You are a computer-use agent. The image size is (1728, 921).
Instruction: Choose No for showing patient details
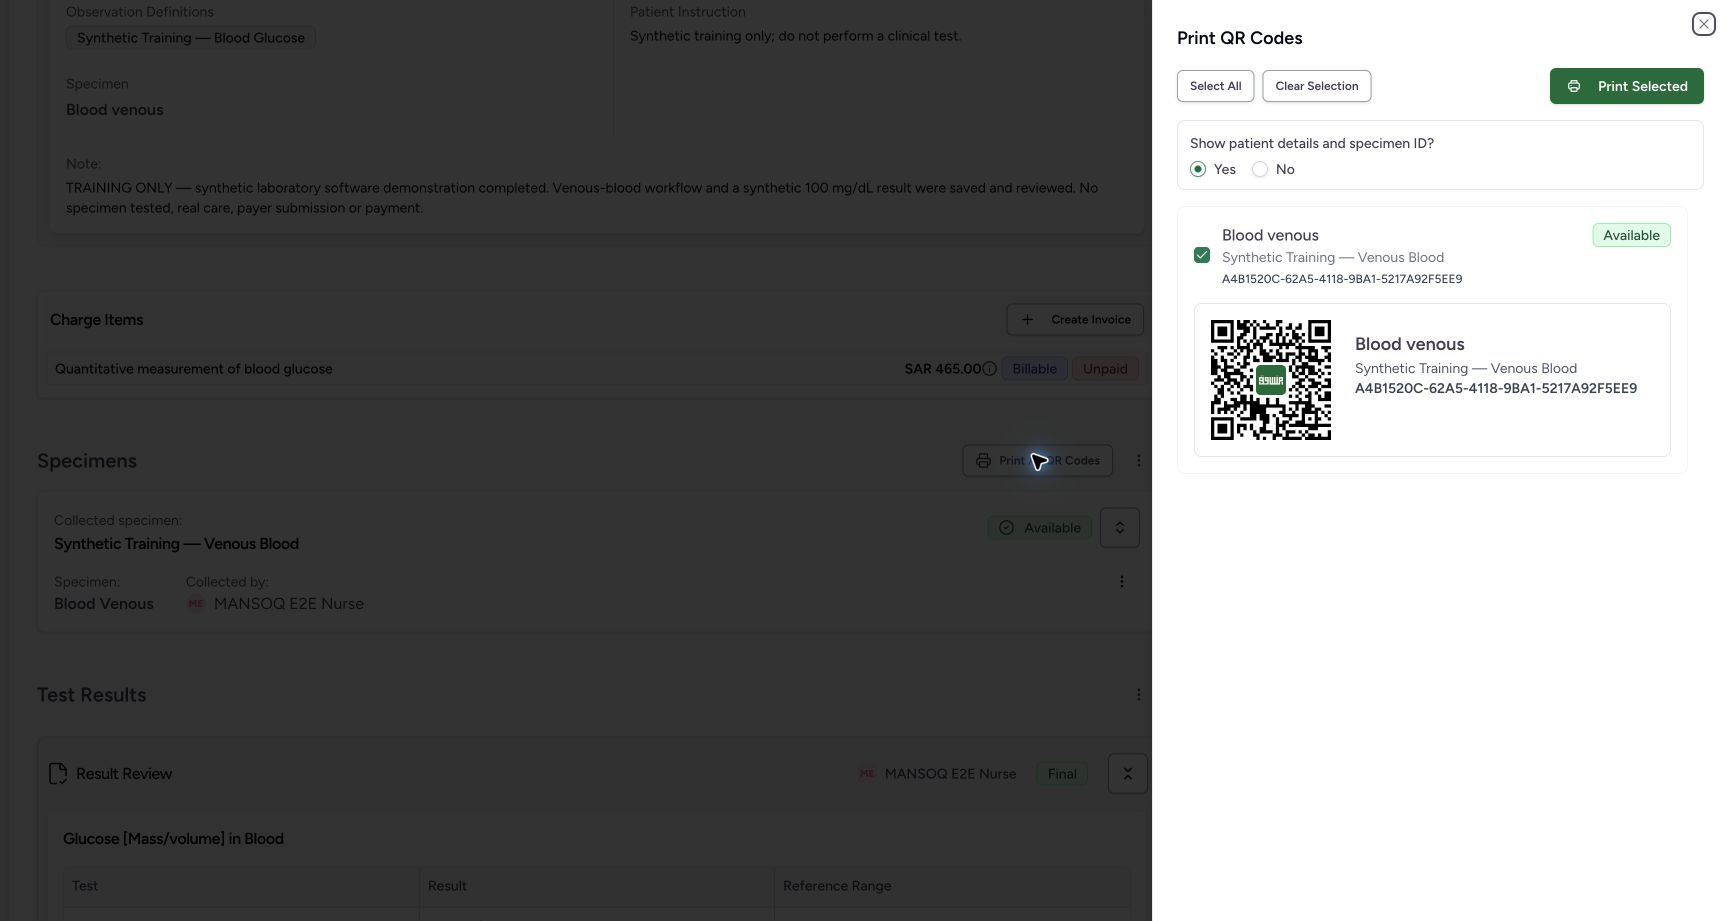tap(1260, 170)
